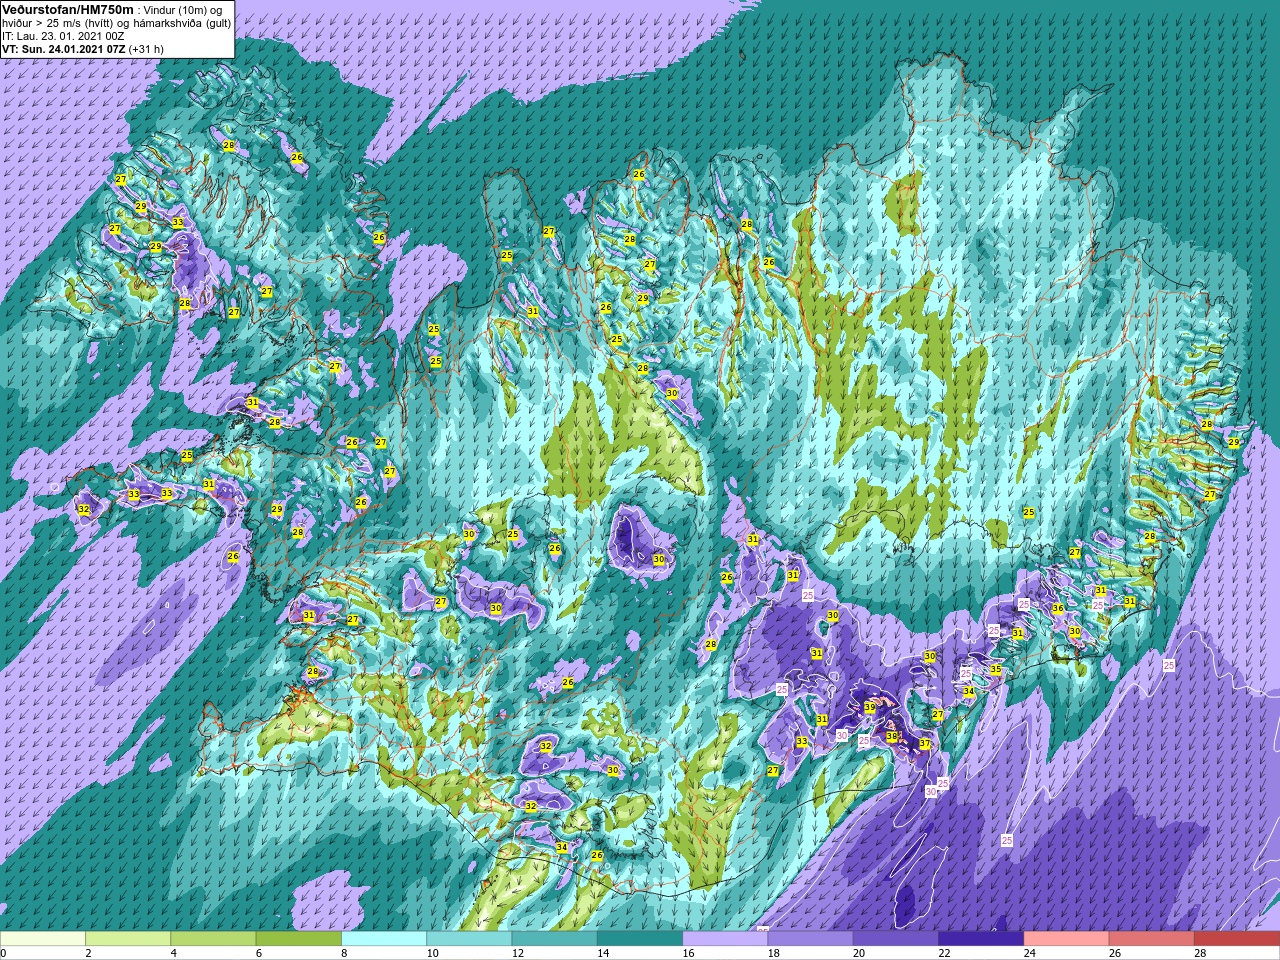The width and height of the screenshot is (1280, 960).
Task: Click the '0' tick on the legend scale
Action: 3,953
